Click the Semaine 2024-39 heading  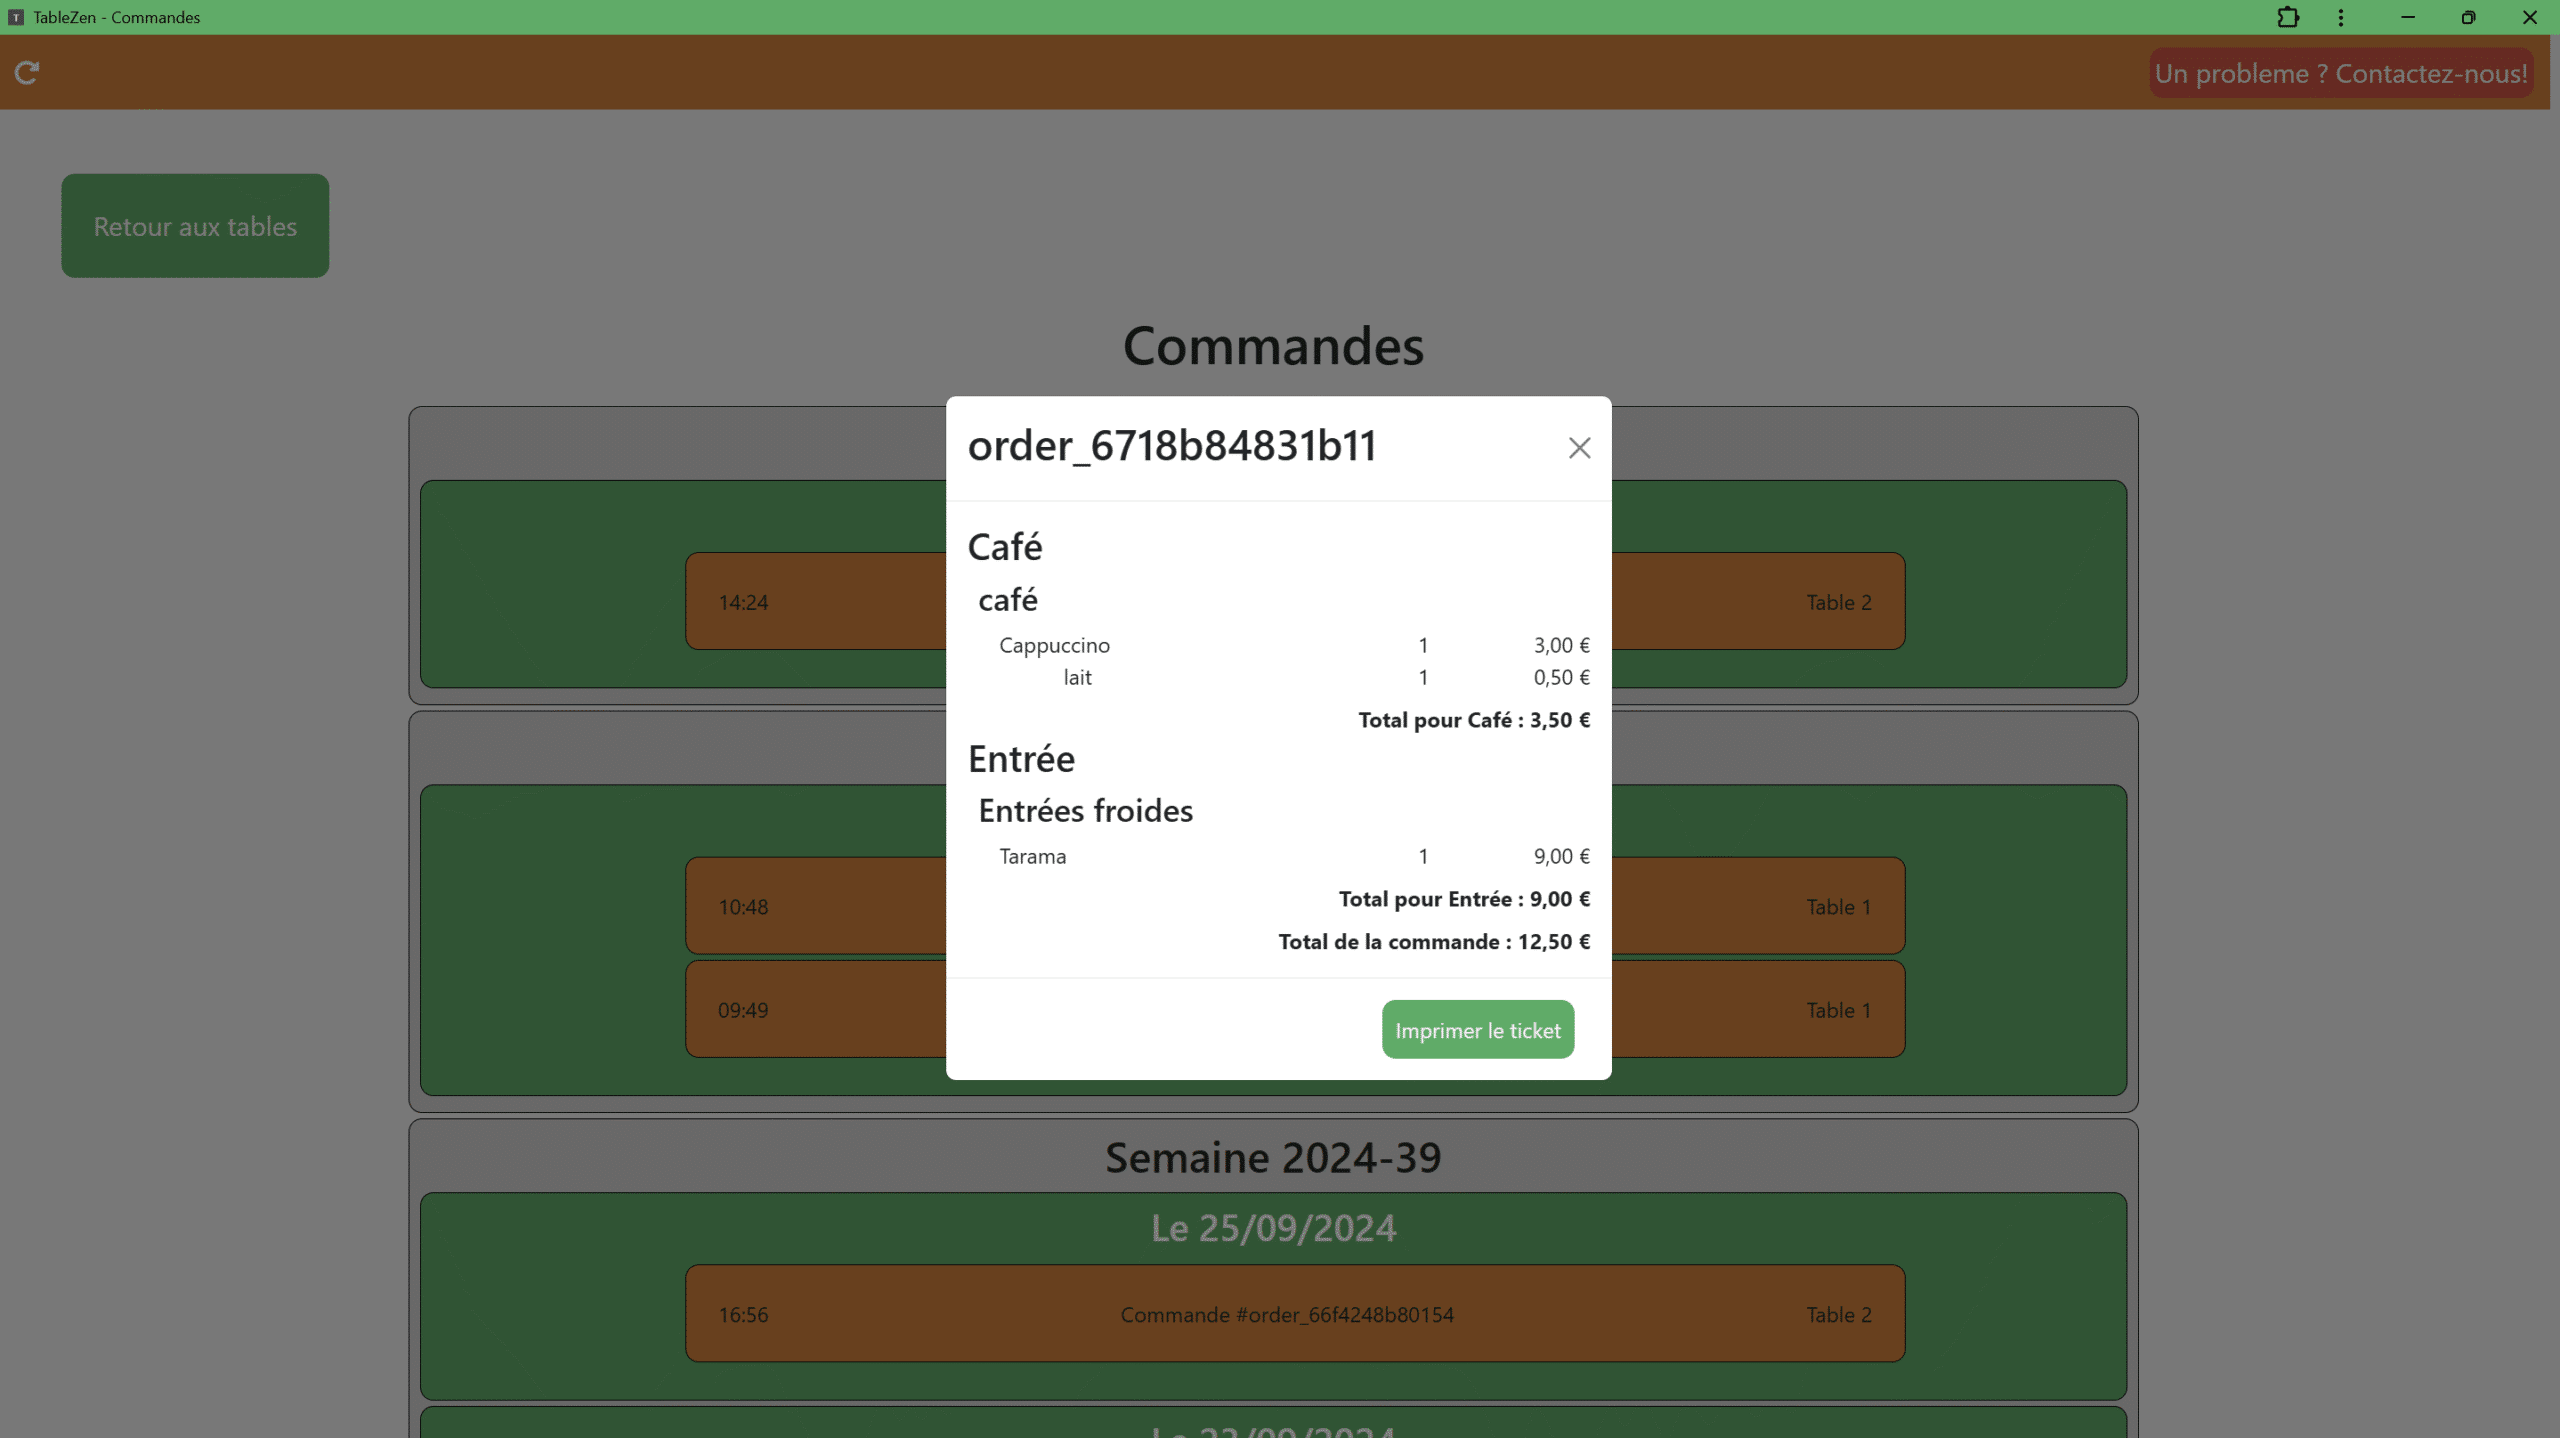pos(1273,1157)
